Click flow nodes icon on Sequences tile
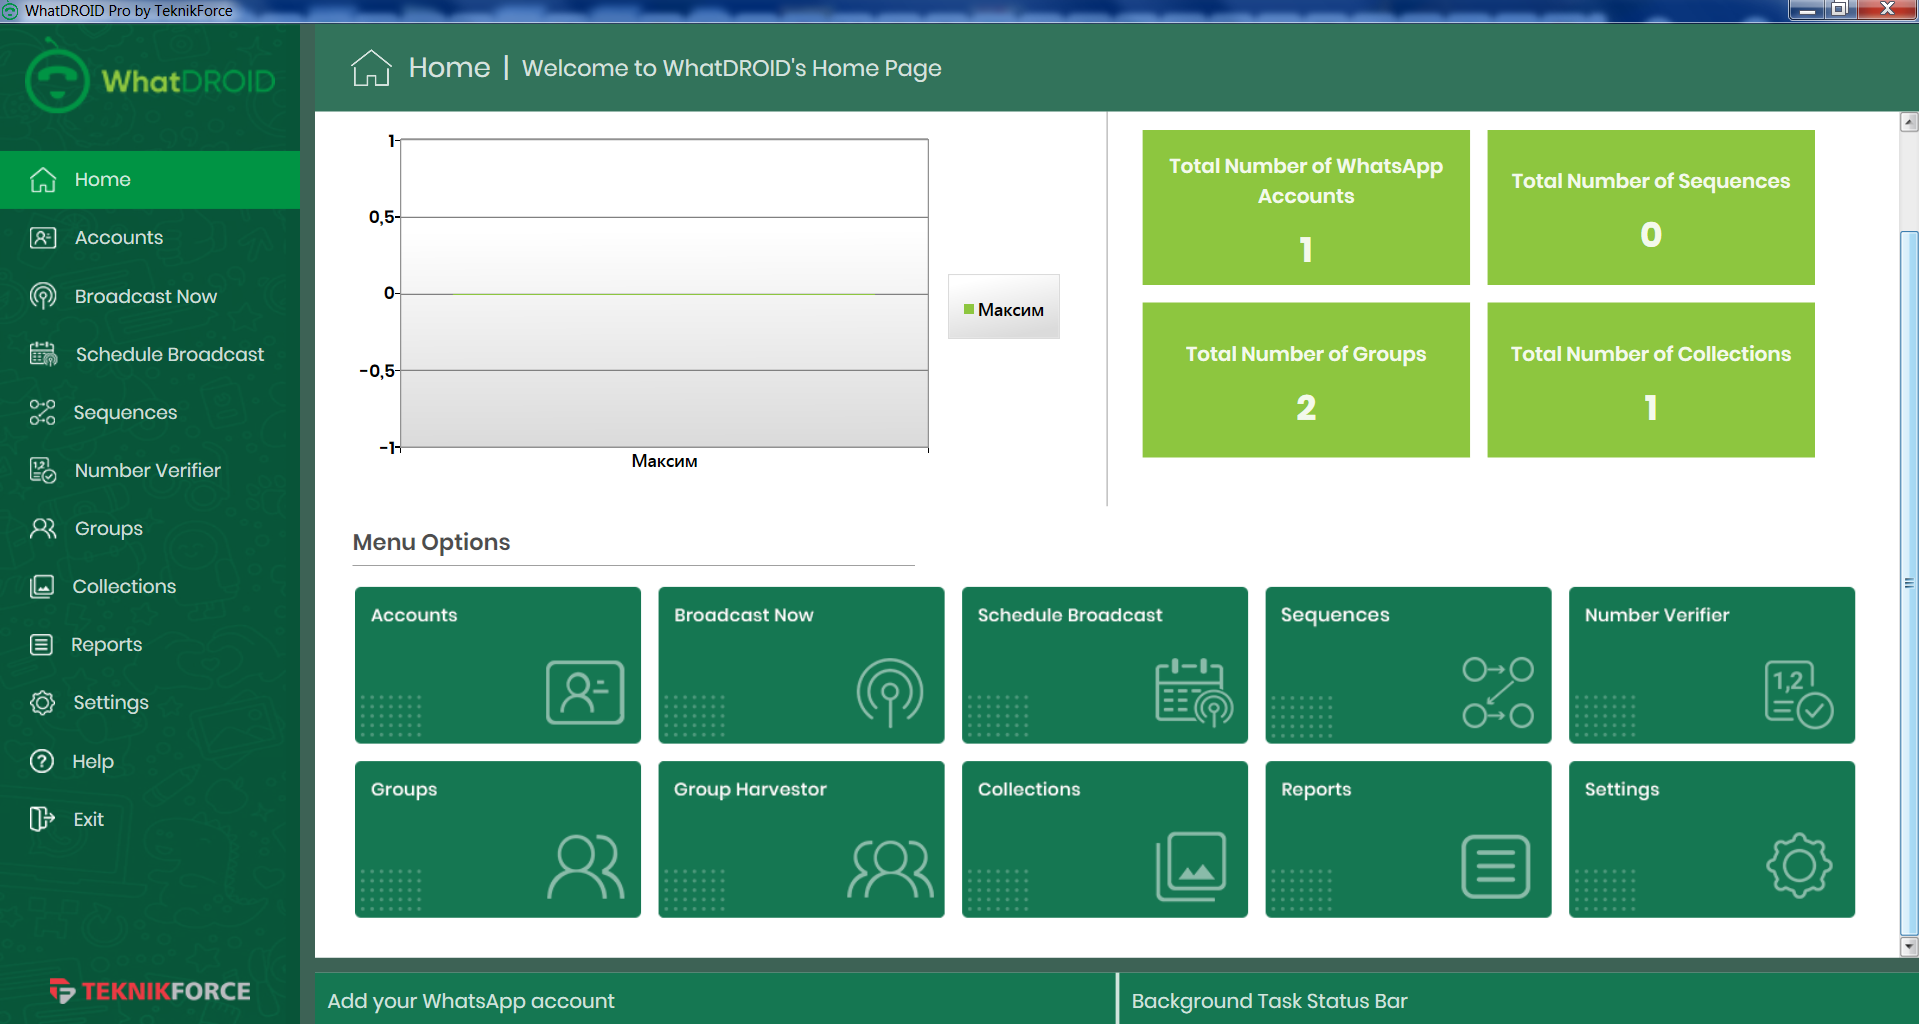The image size is (1919, 1024). tap(1497, 692)
